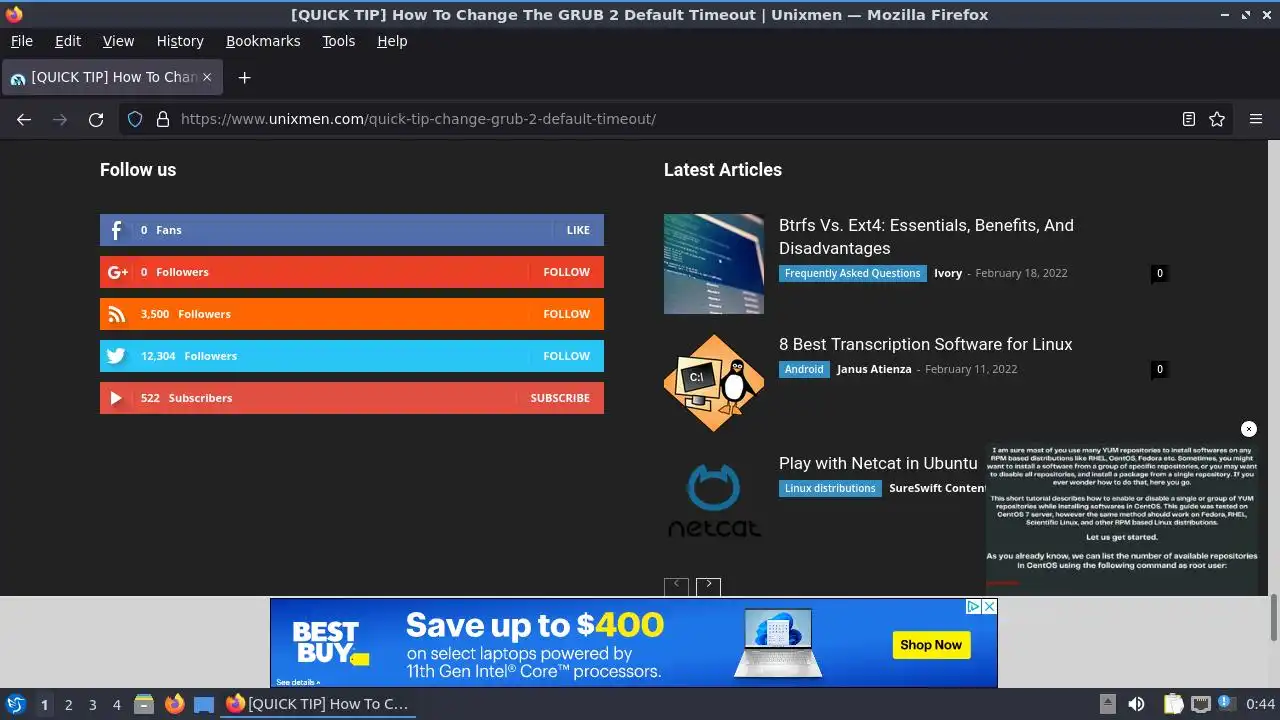
Task: Close the floating video overlay
Action: (x=1249, y=429)
